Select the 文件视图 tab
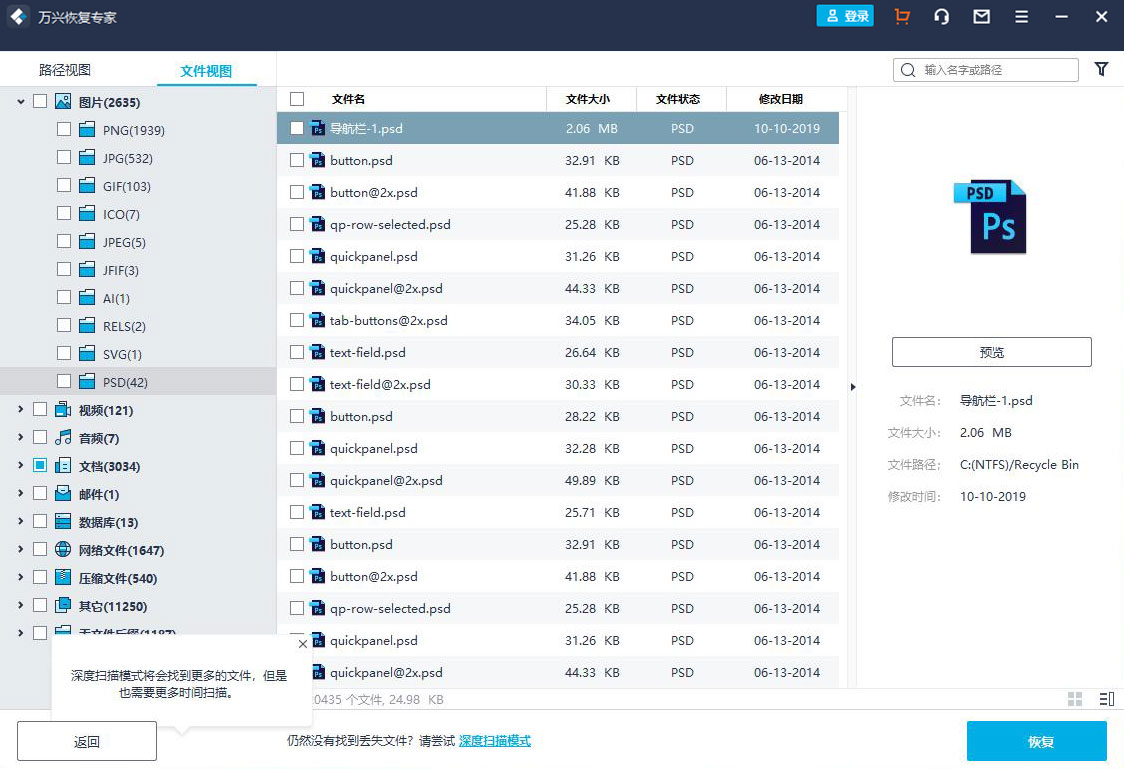Viewport: 1124px width, 769px height. point(206,71)
